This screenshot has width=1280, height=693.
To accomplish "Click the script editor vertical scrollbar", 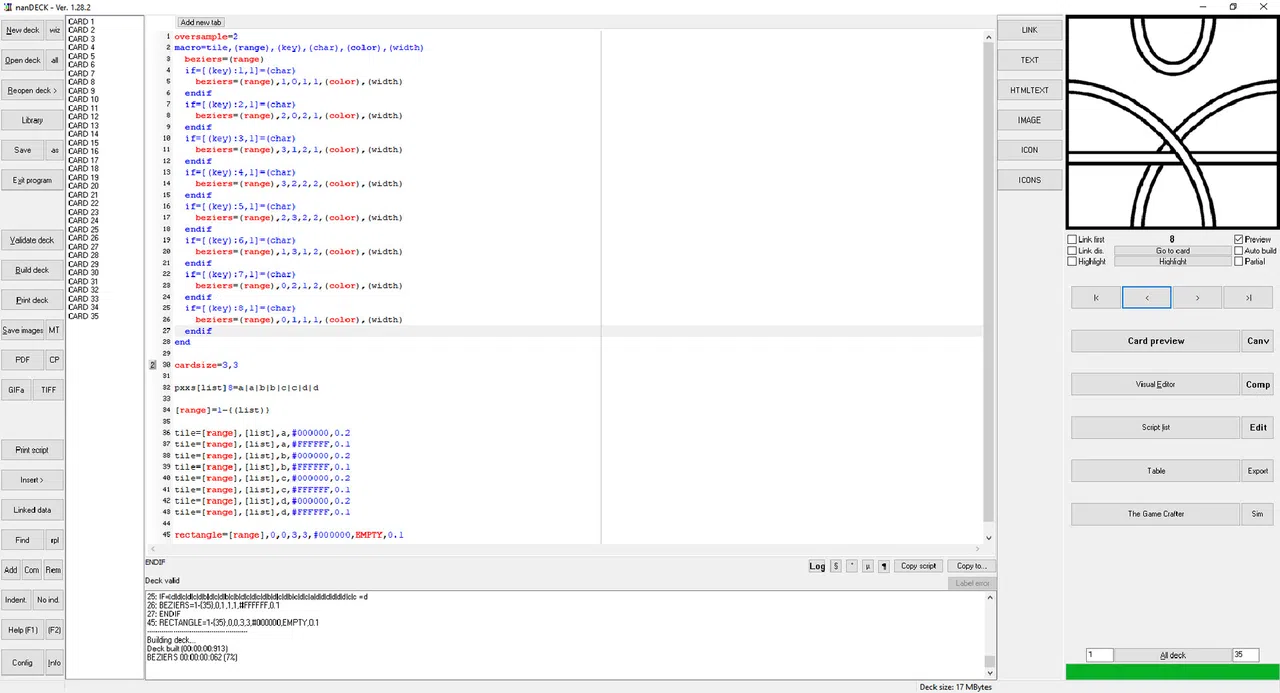I will click(x=989, y=287).
